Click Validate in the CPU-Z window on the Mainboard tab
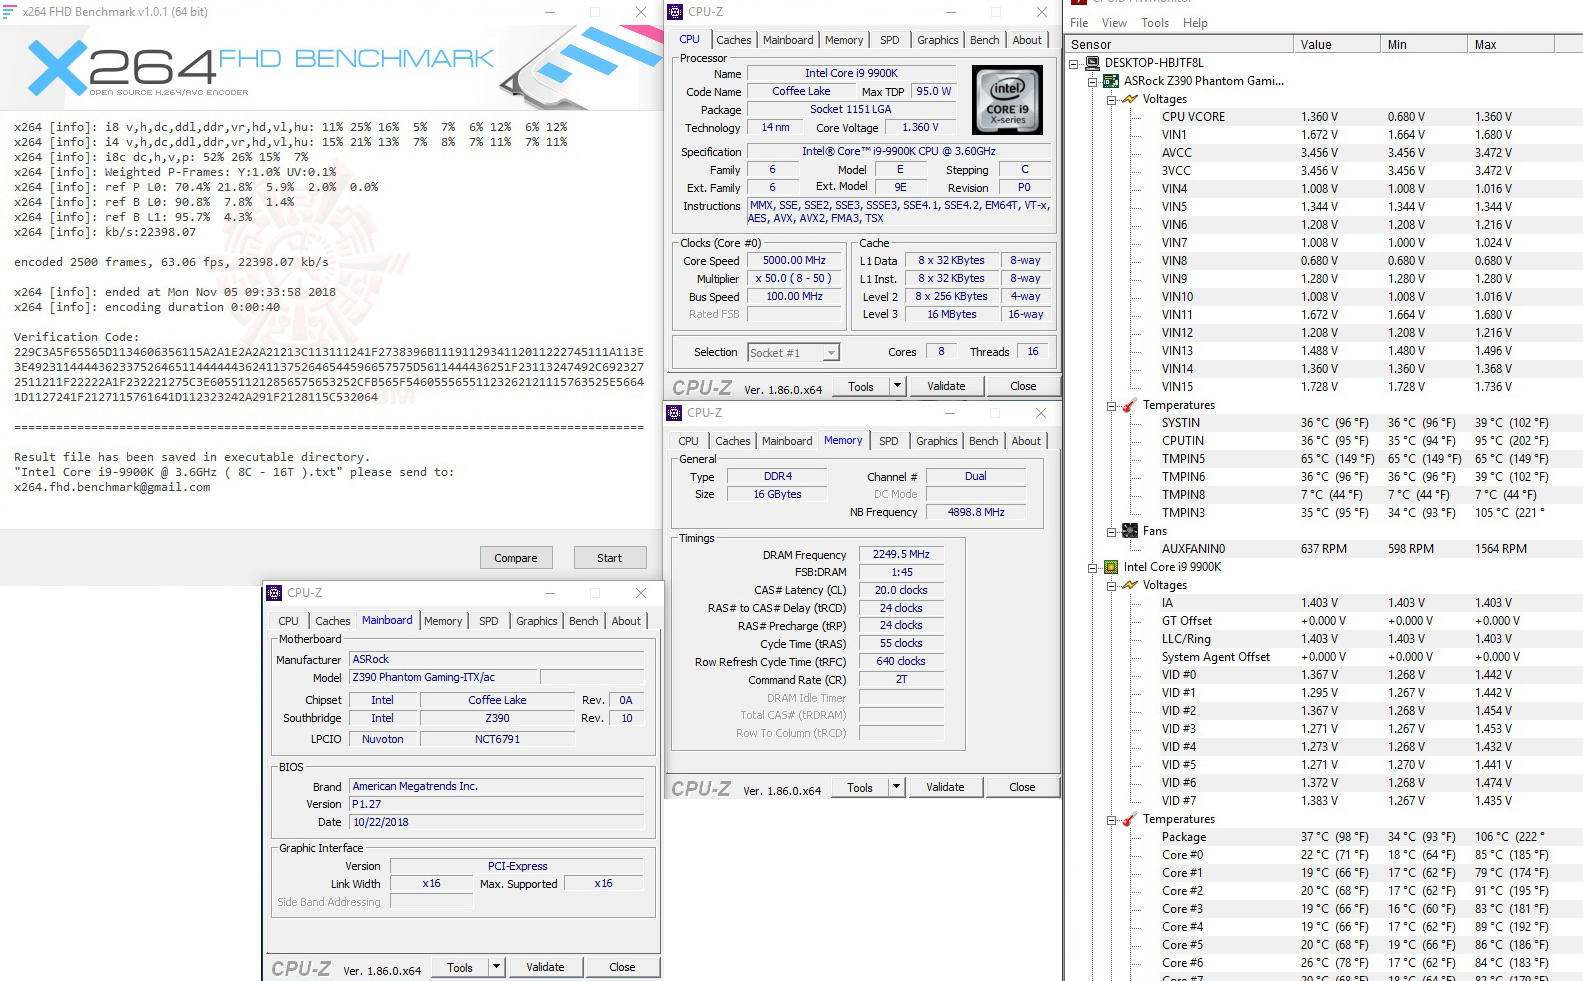 point(545,967)
